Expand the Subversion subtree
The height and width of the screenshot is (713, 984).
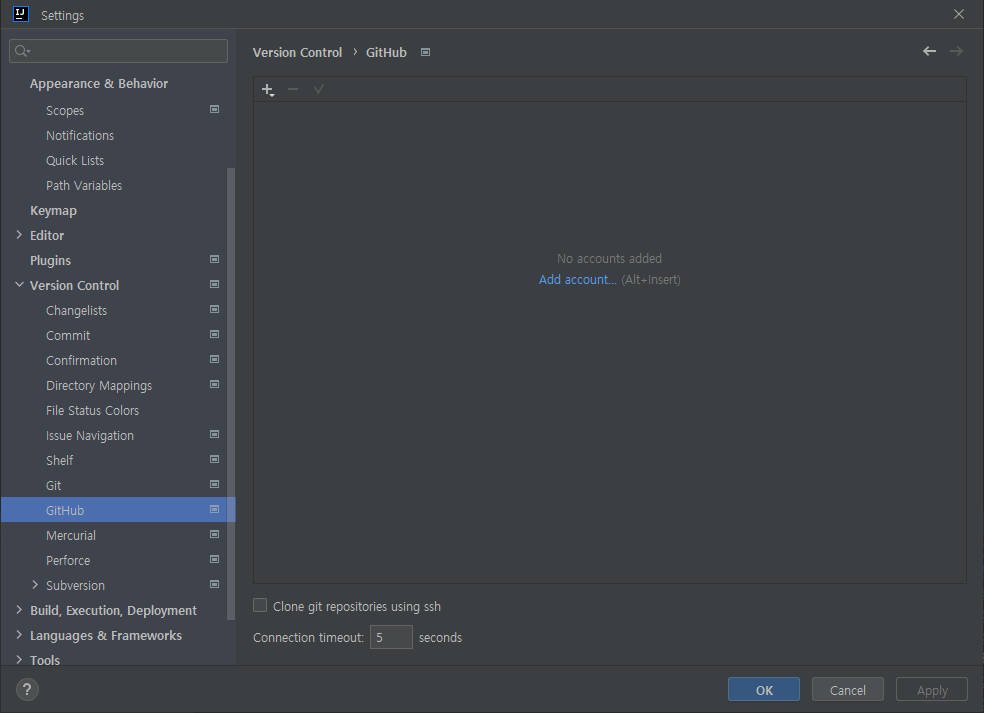(x=35, y=585)
